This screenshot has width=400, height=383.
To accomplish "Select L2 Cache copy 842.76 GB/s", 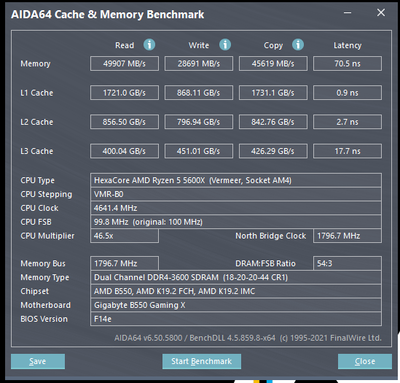I will tap(273, 122).
